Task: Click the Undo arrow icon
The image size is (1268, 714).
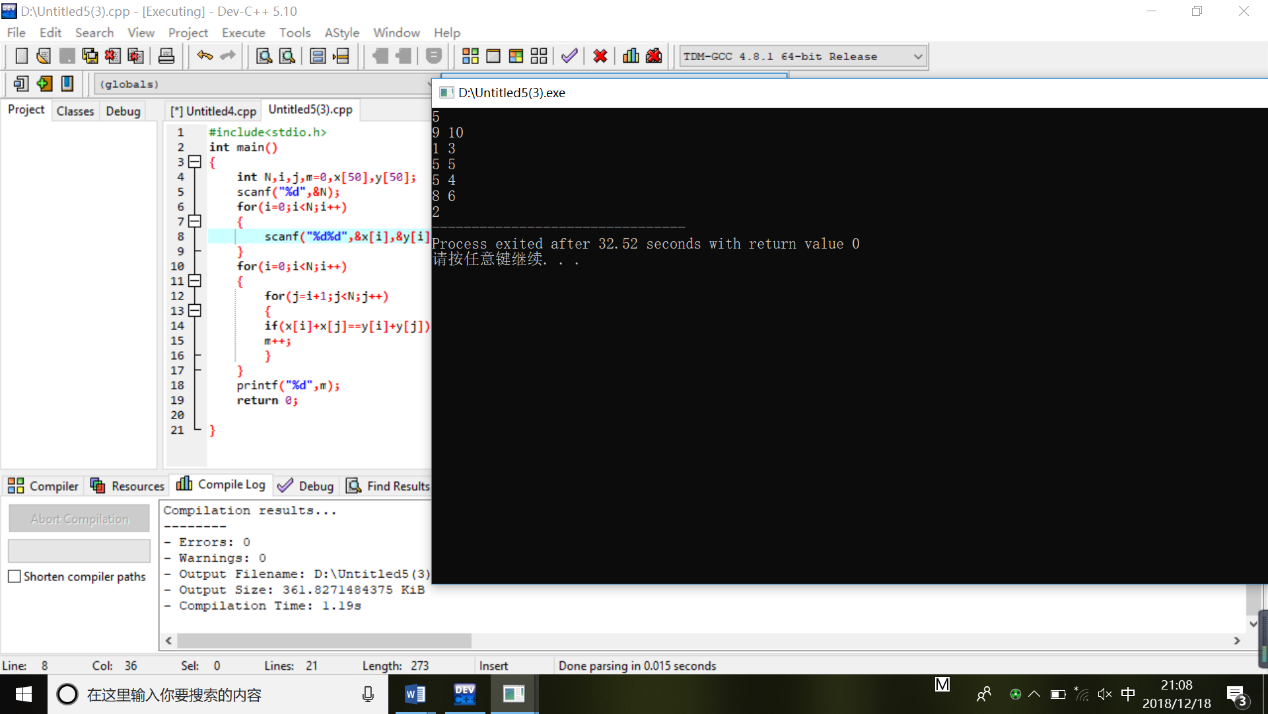Action: click(205, 56)
